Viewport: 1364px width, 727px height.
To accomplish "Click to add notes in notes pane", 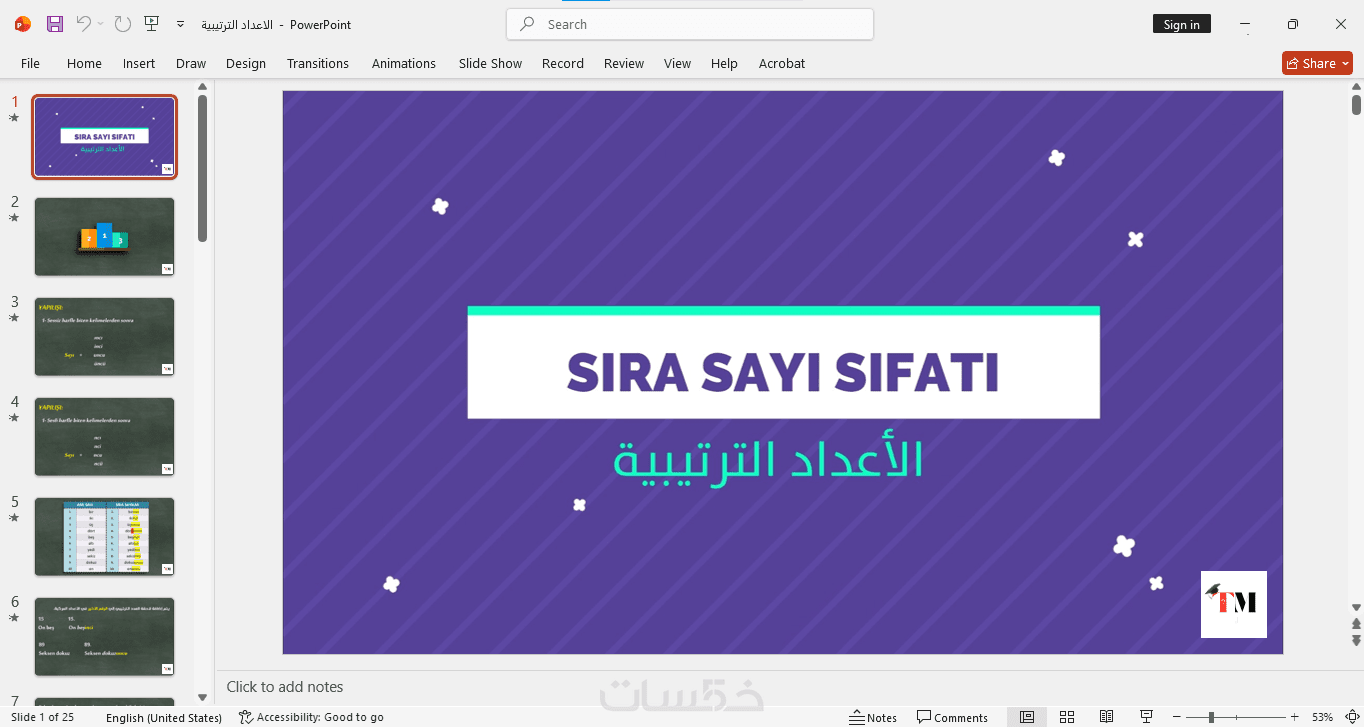I will 285,687.
